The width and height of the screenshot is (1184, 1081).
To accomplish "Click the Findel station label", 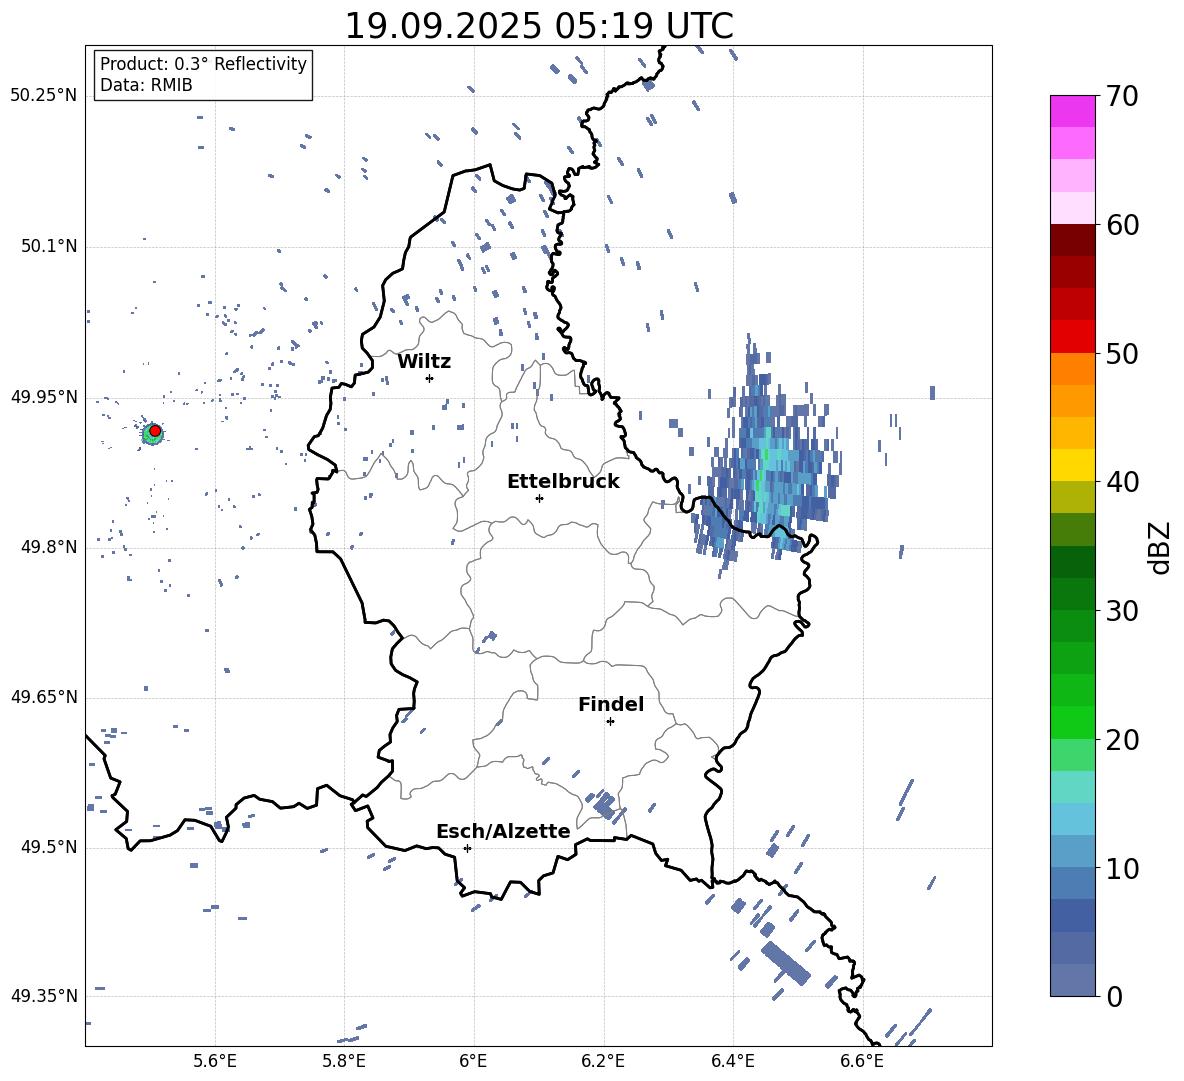I will (x=611, y=704).
